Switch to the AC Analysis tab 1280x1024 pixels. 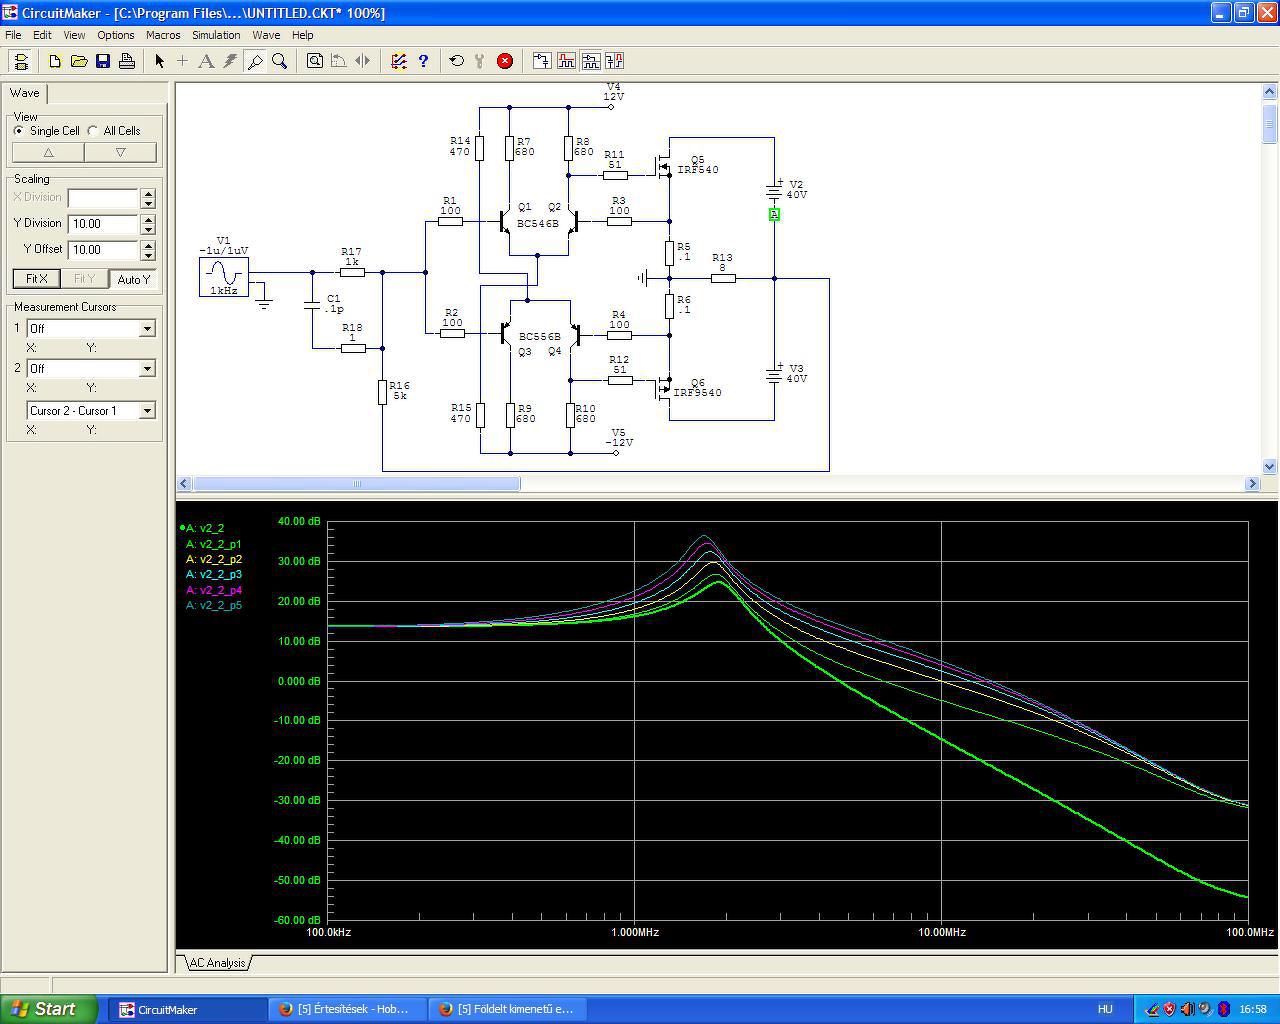217,963
